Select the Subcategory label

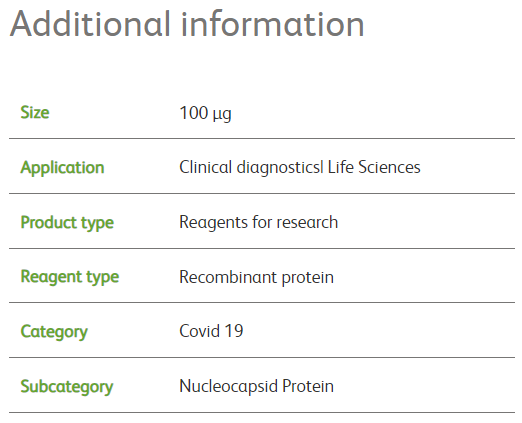67,387
